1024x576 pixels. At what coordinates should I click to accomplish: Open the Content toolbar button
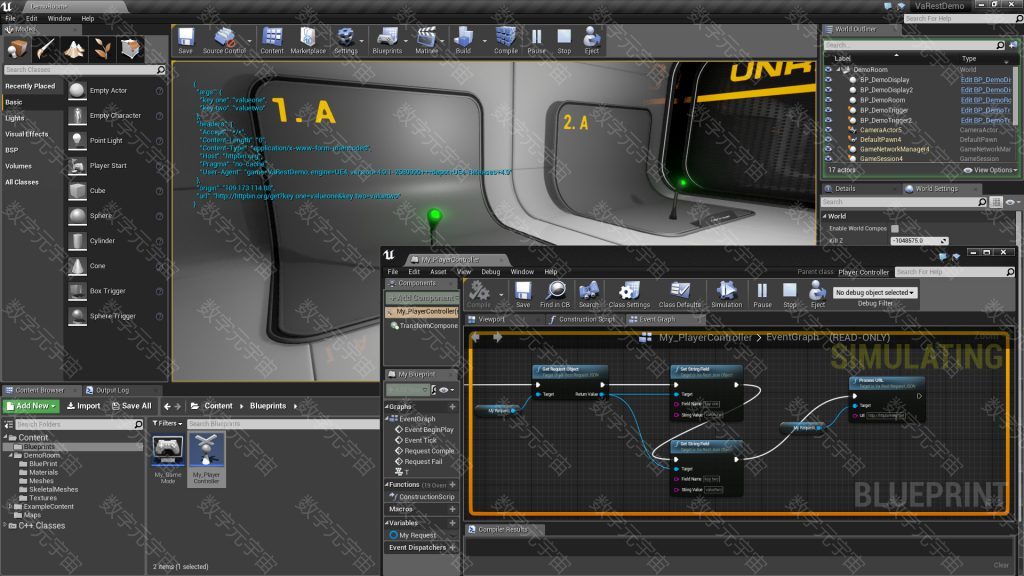click(272, 39)
